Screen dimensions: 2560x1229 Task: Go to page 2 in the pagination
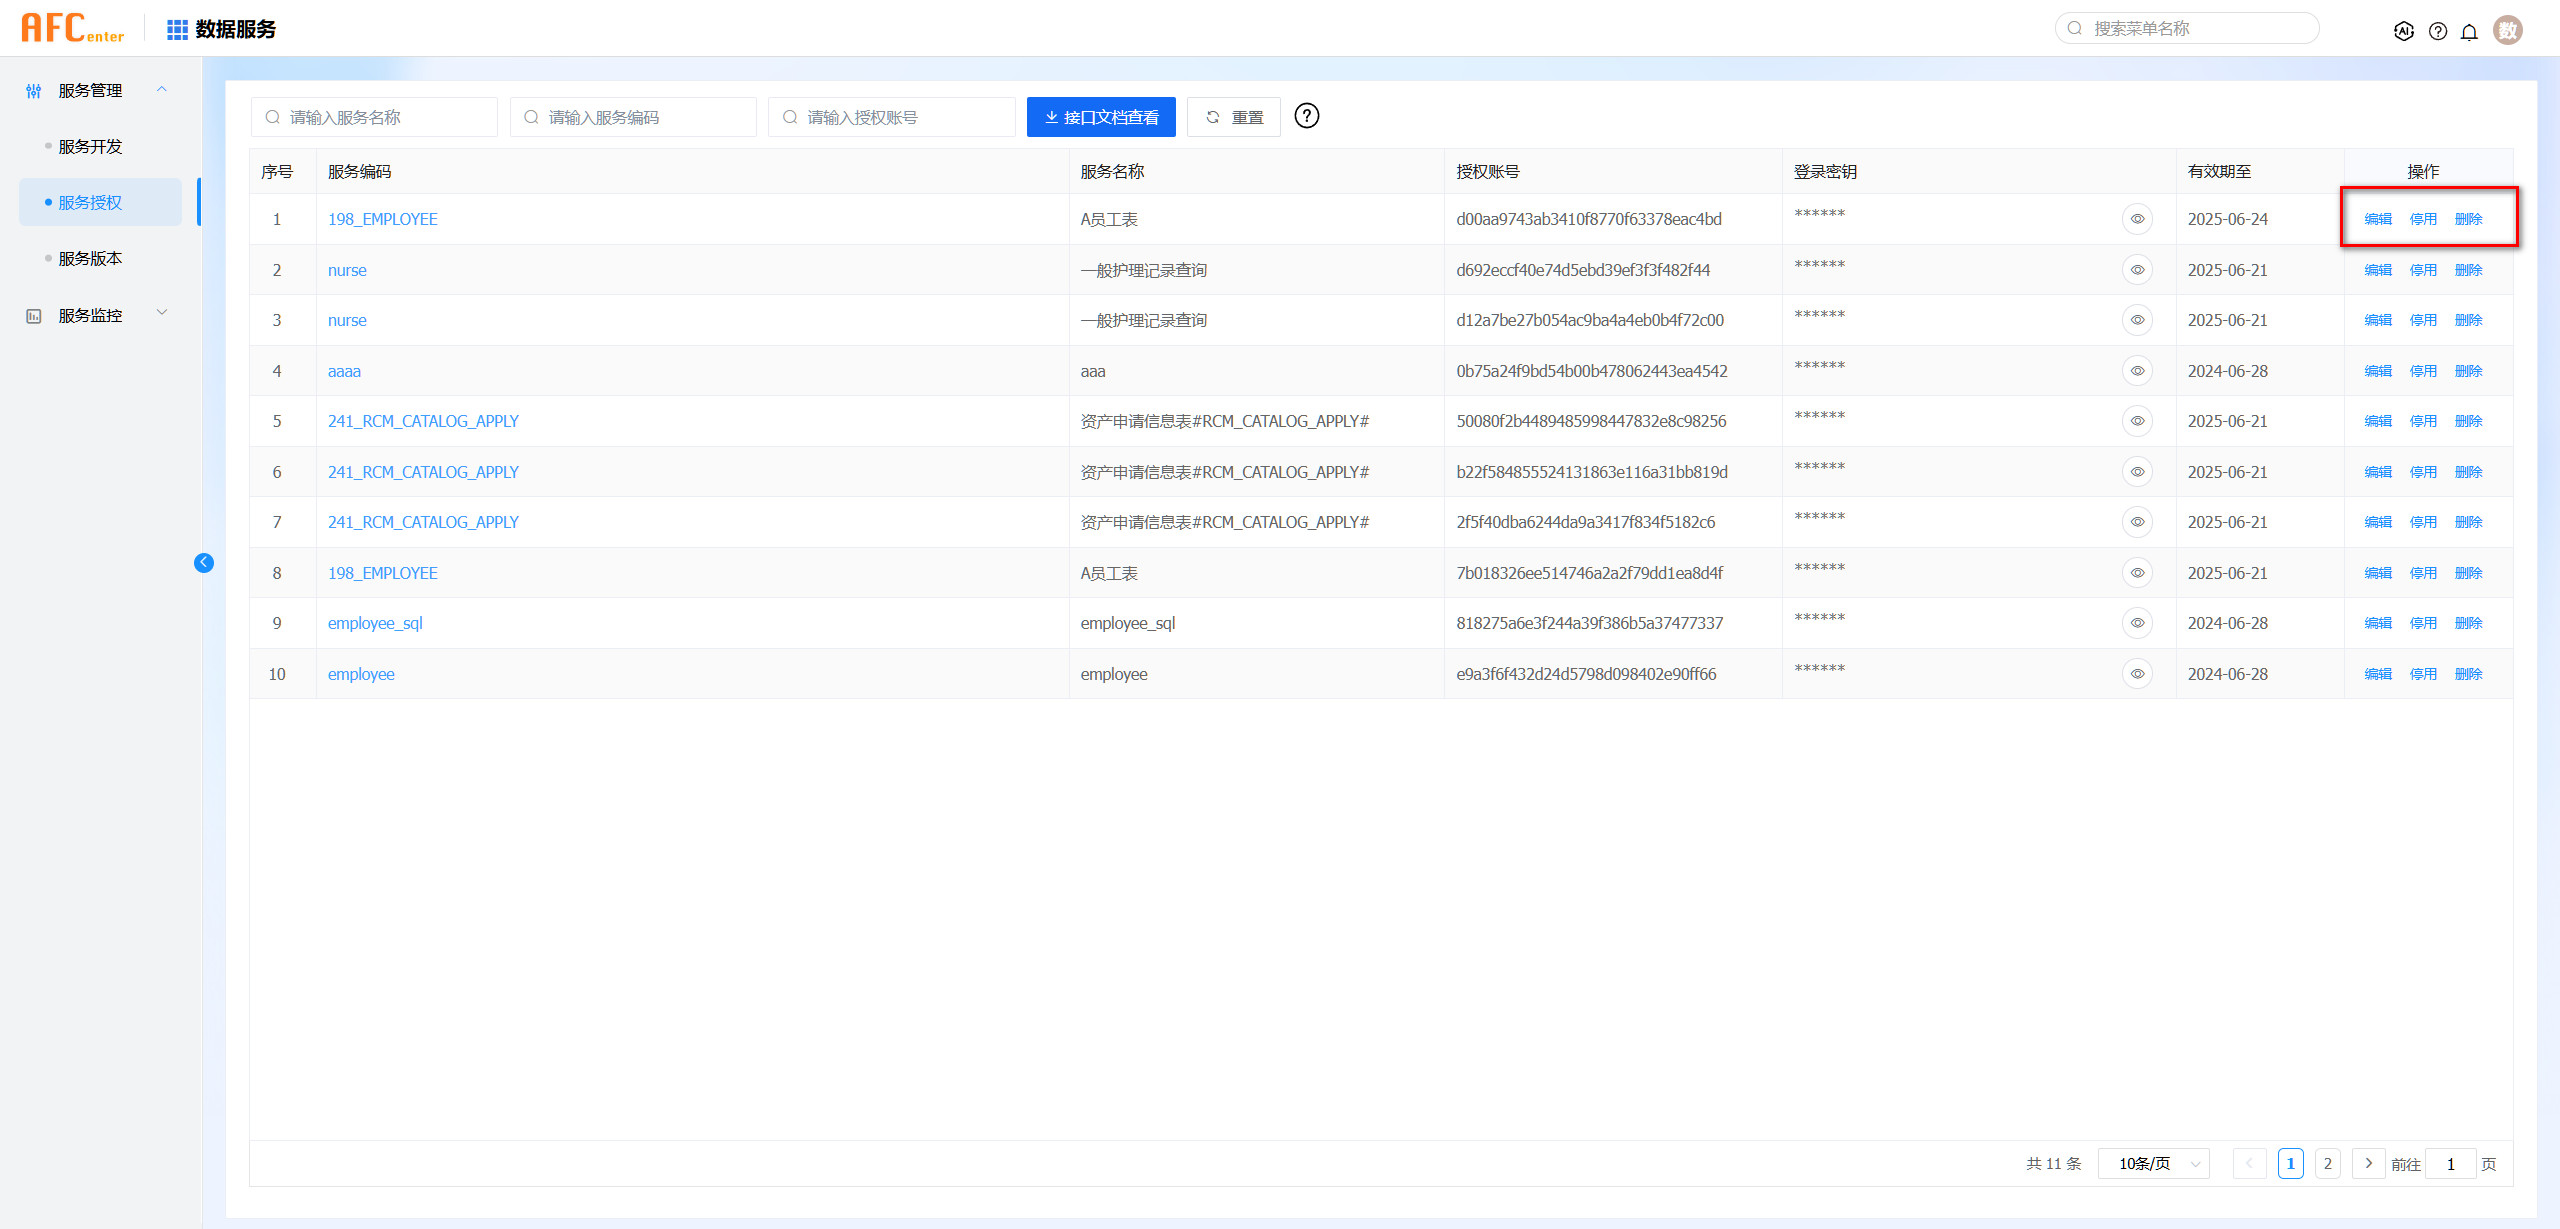click(x=2327, y=1164)
